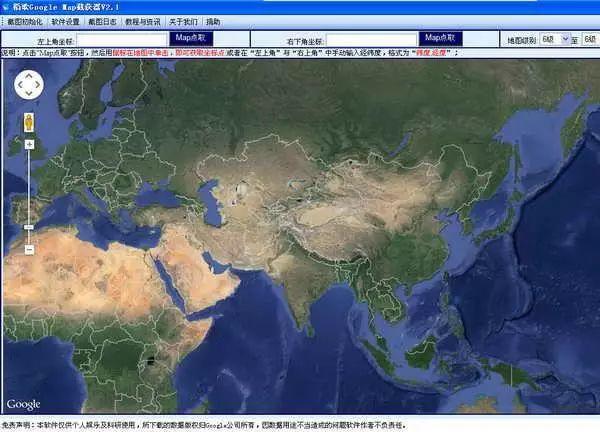This screenshot has height=432, width=600.
Task: Zoom in with the plus button
Action: point(29,144)
